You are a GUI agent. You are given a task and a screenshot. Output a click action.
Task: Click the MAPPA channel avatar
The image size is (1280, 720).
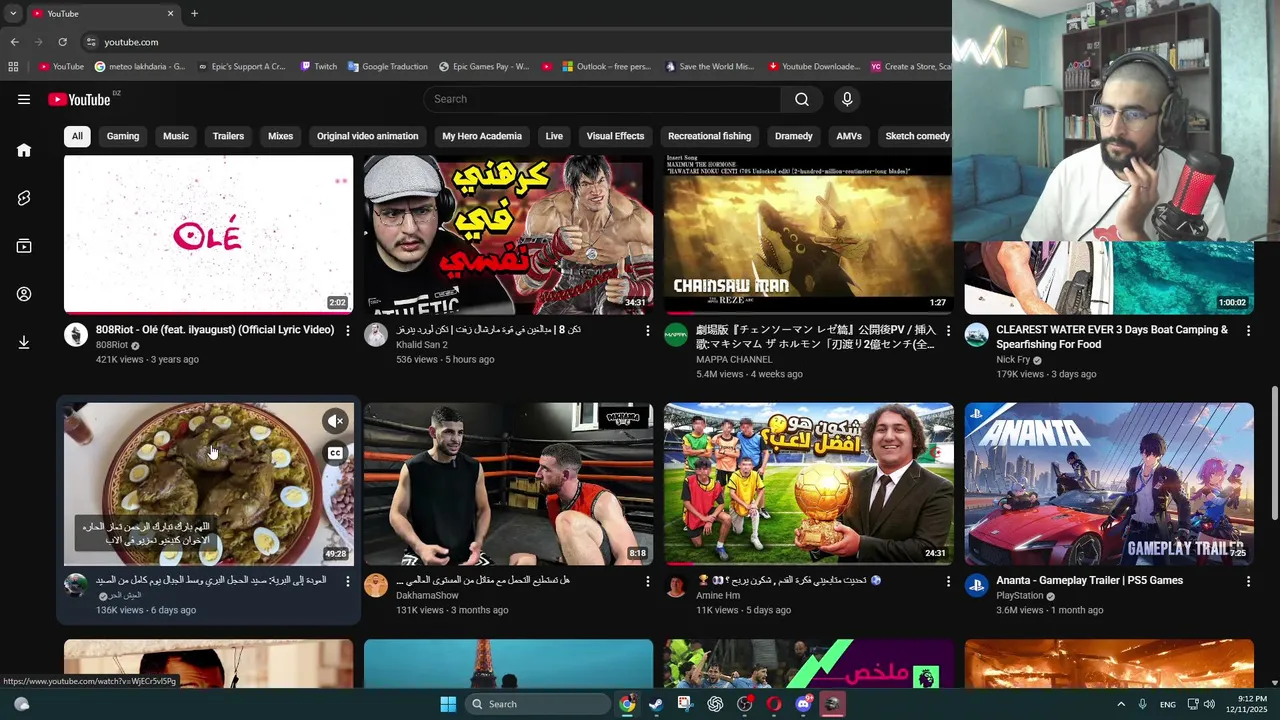pos(676,335)
